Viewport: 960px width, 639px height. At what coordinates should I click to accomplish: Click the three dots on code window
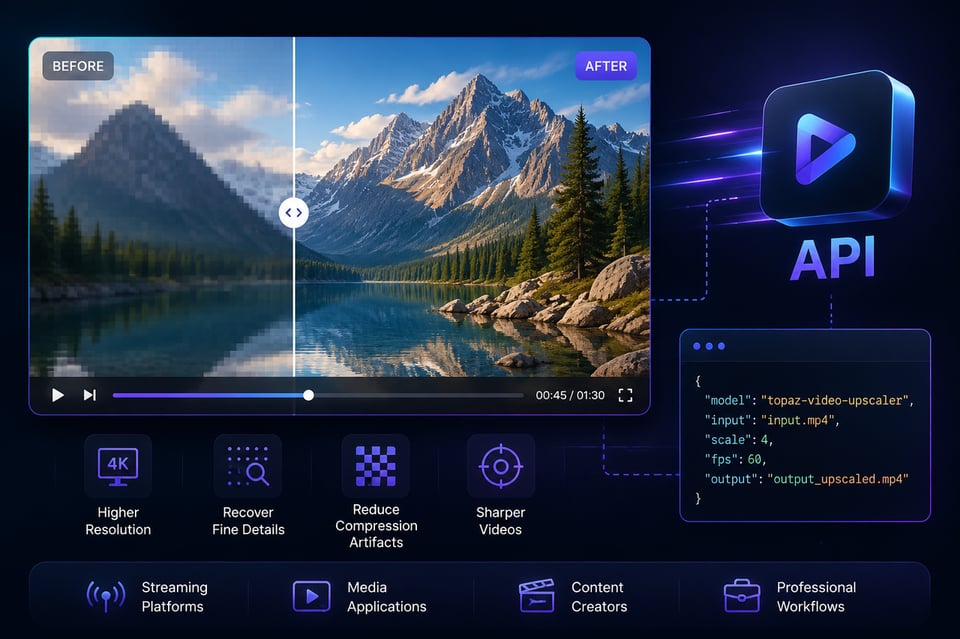coord(709,346)
